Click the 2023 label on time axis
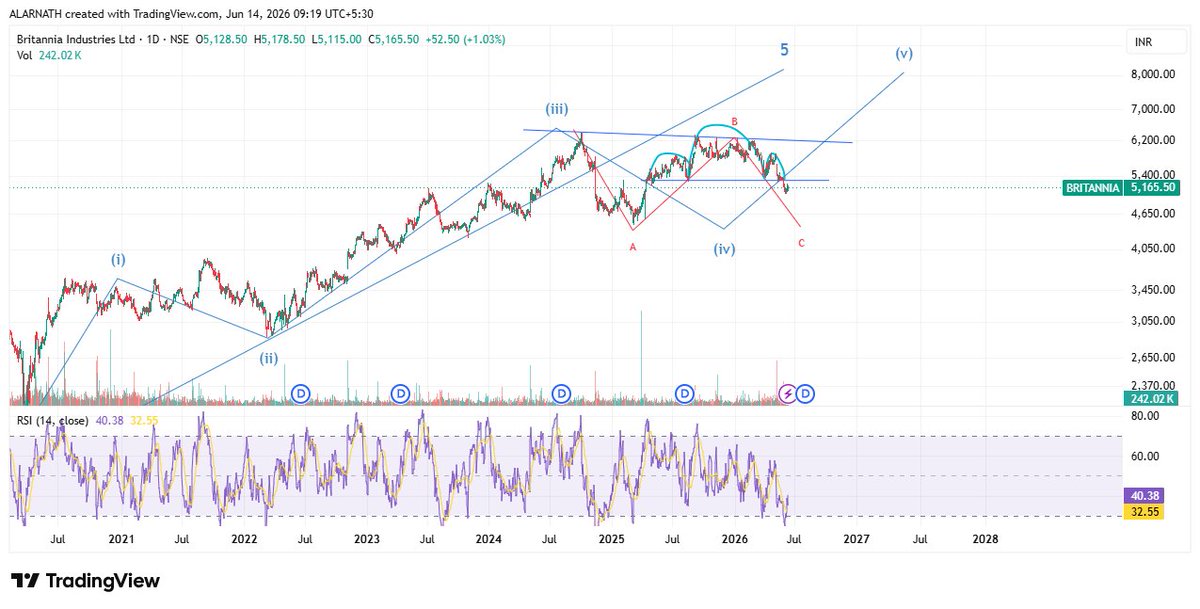The width and height of the screenshot is (1200, 609). tap(367, 539)
